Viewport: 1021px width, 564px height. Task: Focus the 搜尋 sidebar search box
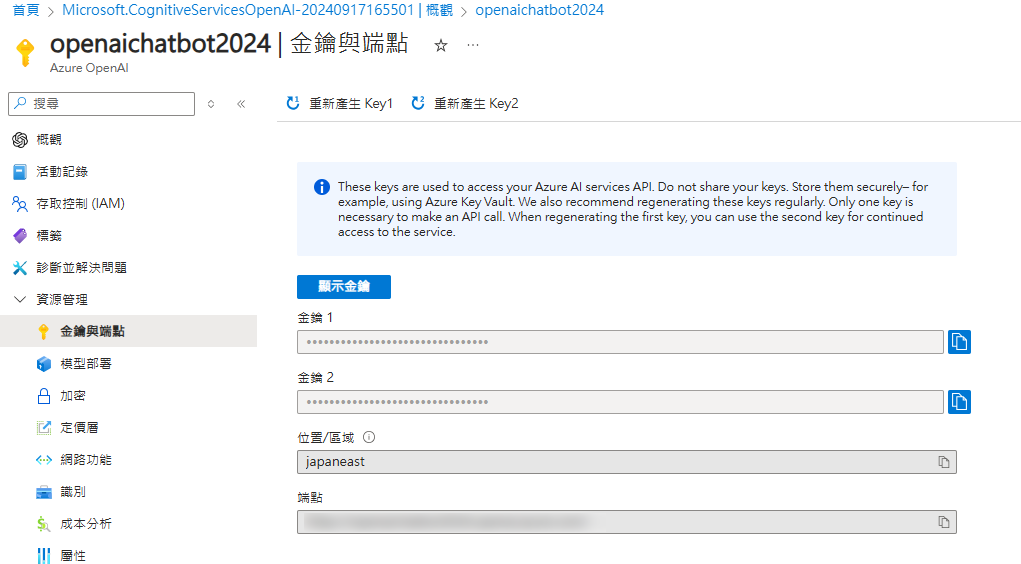pos(102,104)
